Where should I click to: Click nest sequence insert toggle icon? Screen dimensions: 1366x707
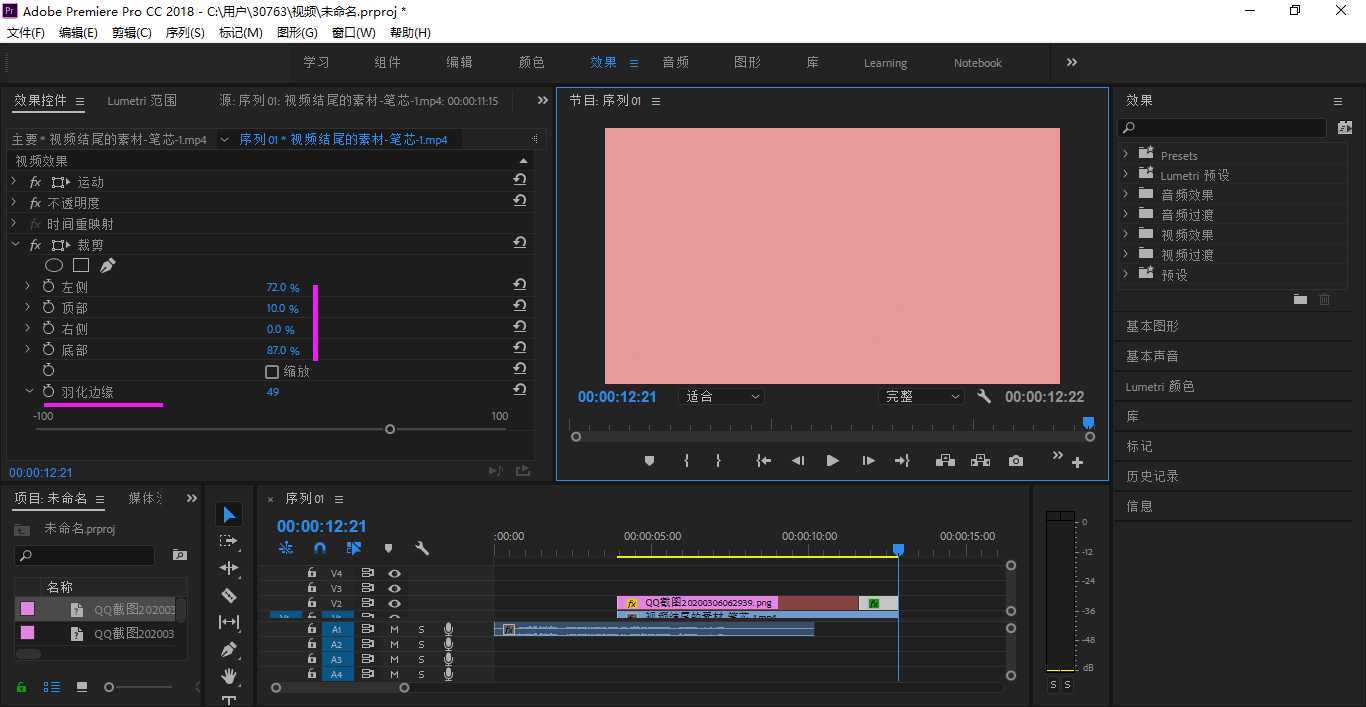(286, 548)
